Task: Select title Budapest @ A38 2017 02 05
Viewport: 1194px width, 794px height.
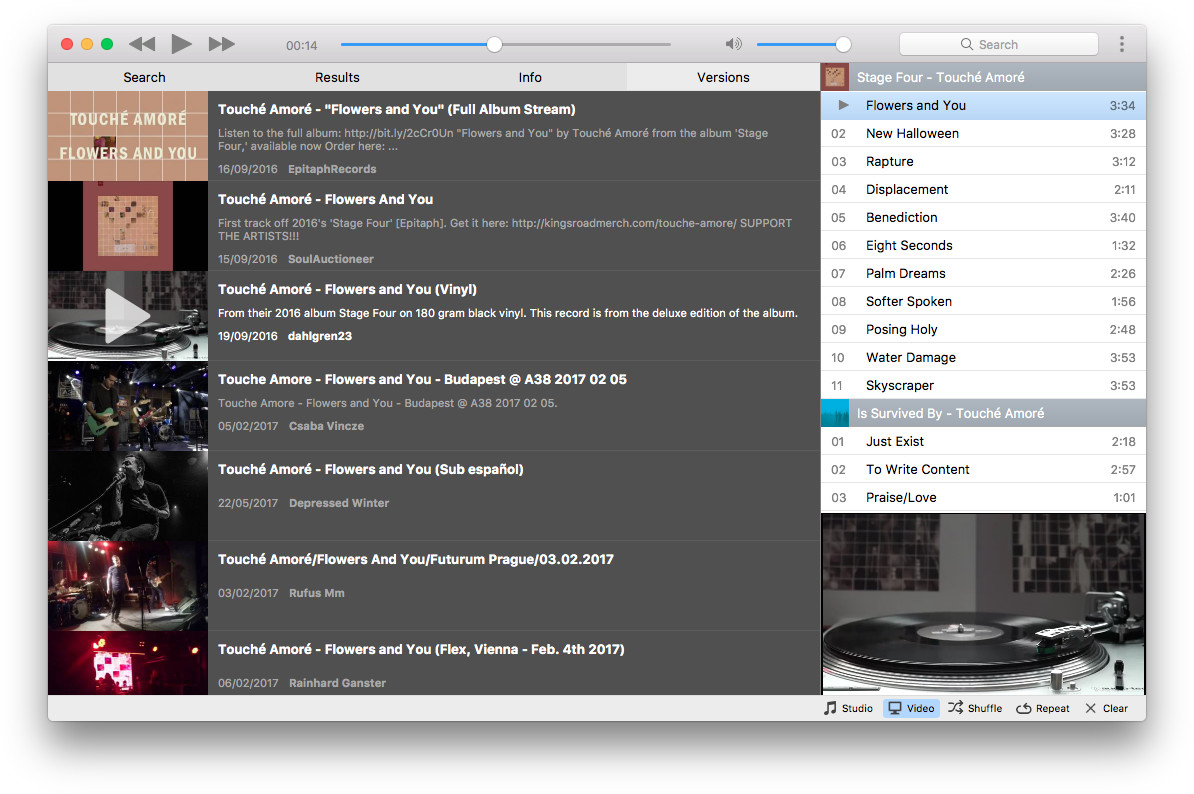Action: pyautogui.click(x=422, y=378)
